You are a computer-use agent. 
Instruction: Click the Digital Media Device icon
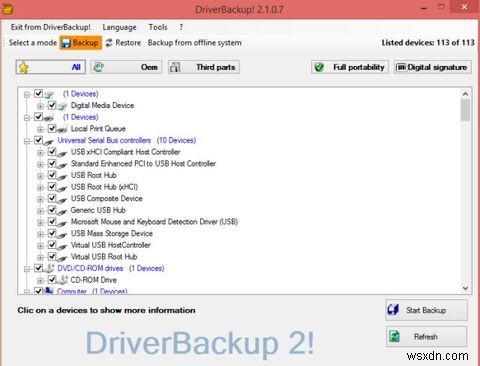(62, 106)
